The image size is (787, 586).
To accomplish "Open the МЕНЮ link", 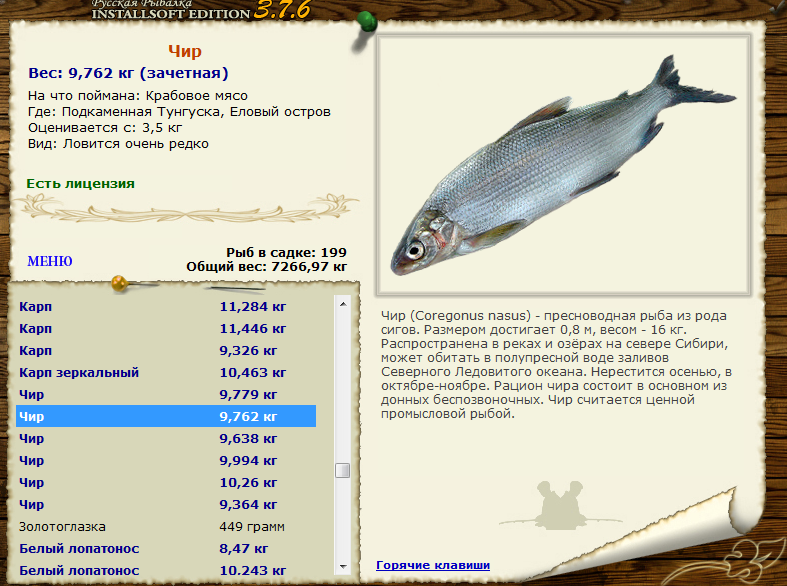I will click(50, 261).
